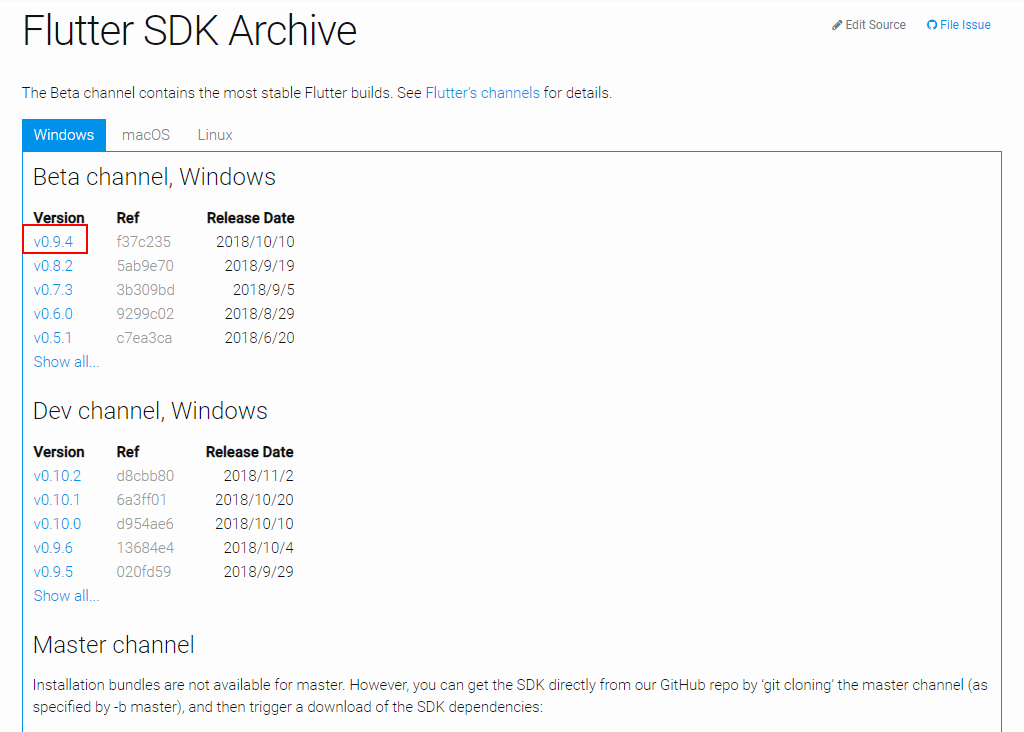Expand Show all under Beta channel
The width and height of the screenshot is (1024, 732).
click(66, 362)
